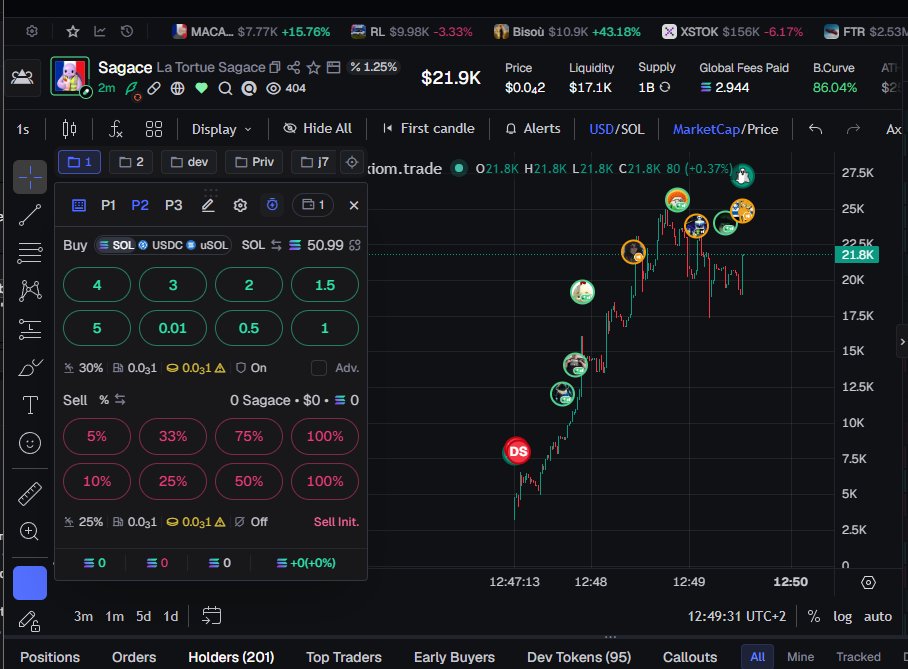
Task: Undo the last chart action
Action: click(815, 129)
